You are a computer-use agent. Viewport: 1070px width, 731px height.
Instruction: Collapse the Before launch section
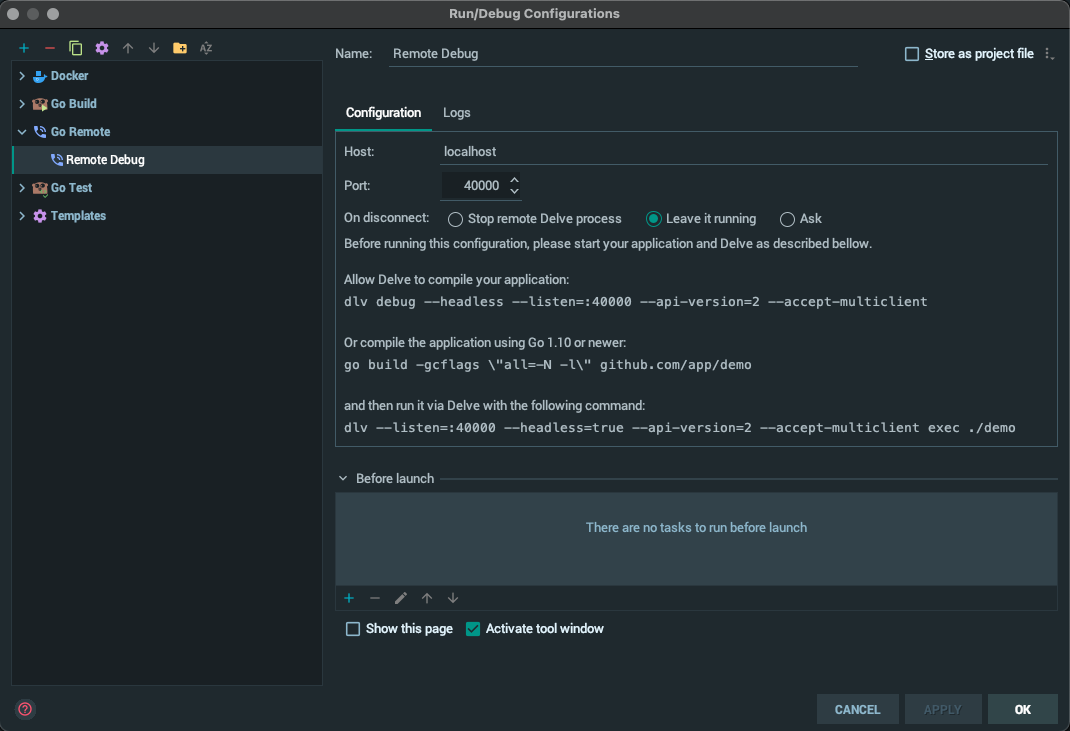(x=343, y=478)
